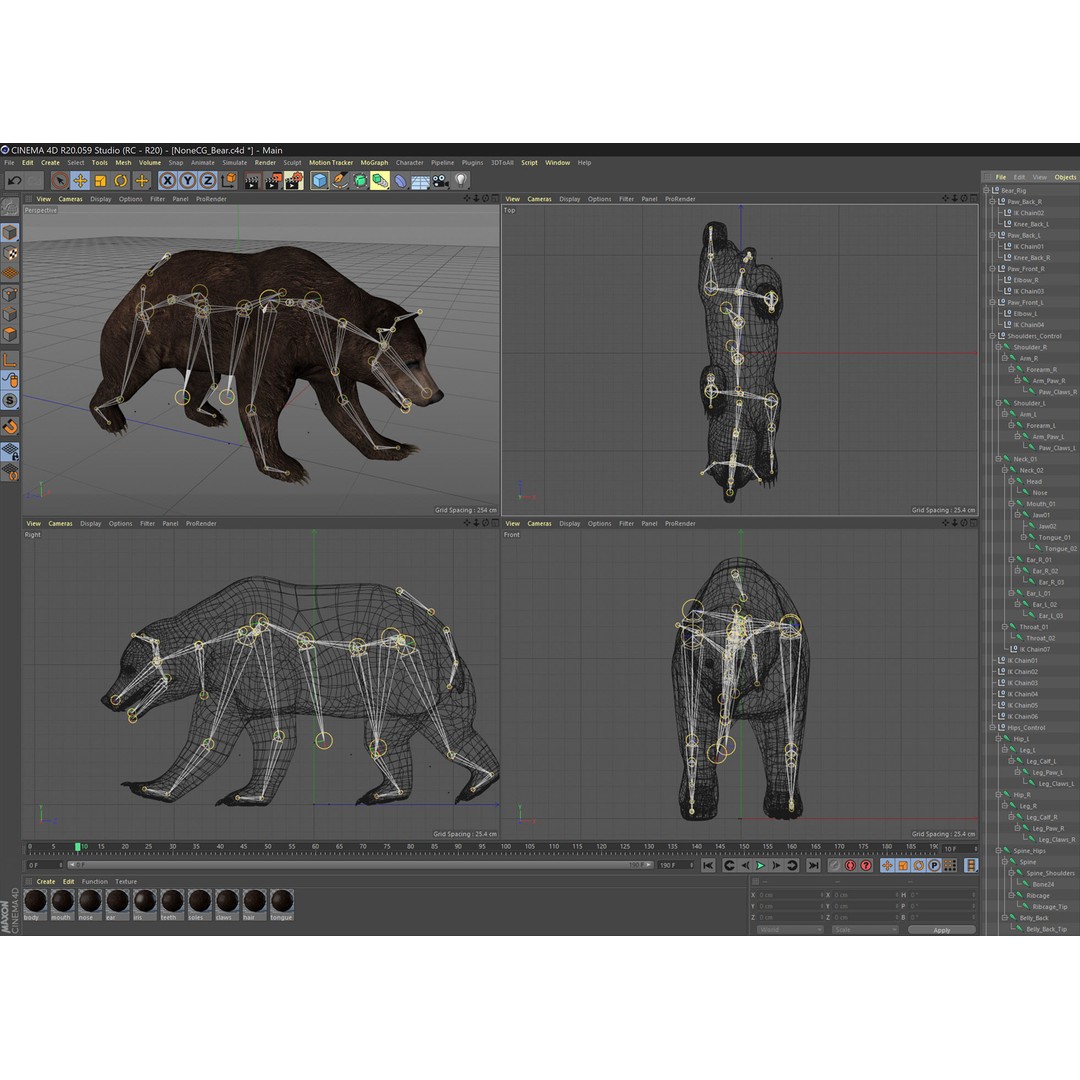Screen dimensions: 1080x1080
Task: Select Elbow_R object in tree
Action: [x=1026, y=280]
